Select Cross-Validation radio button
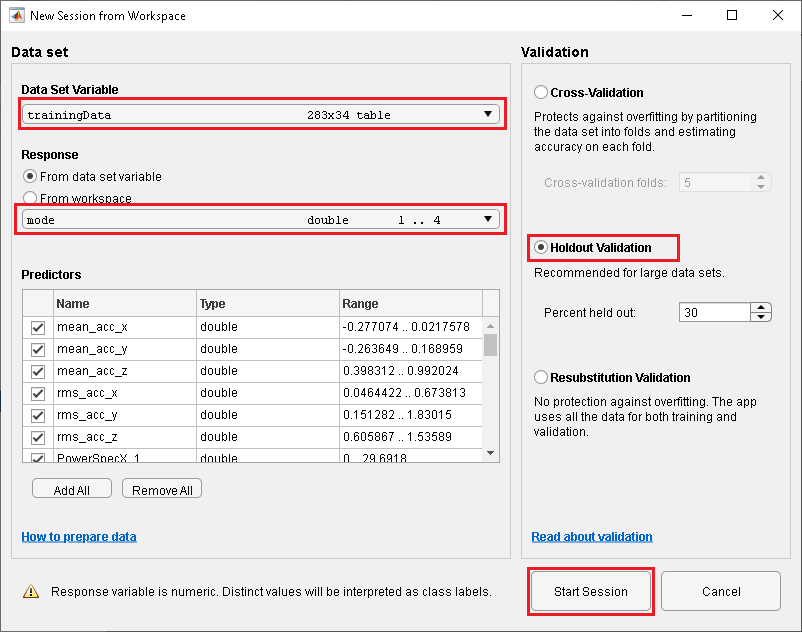Image resolution: width=802 pixels, height=632 pixels. pos(541,93)
